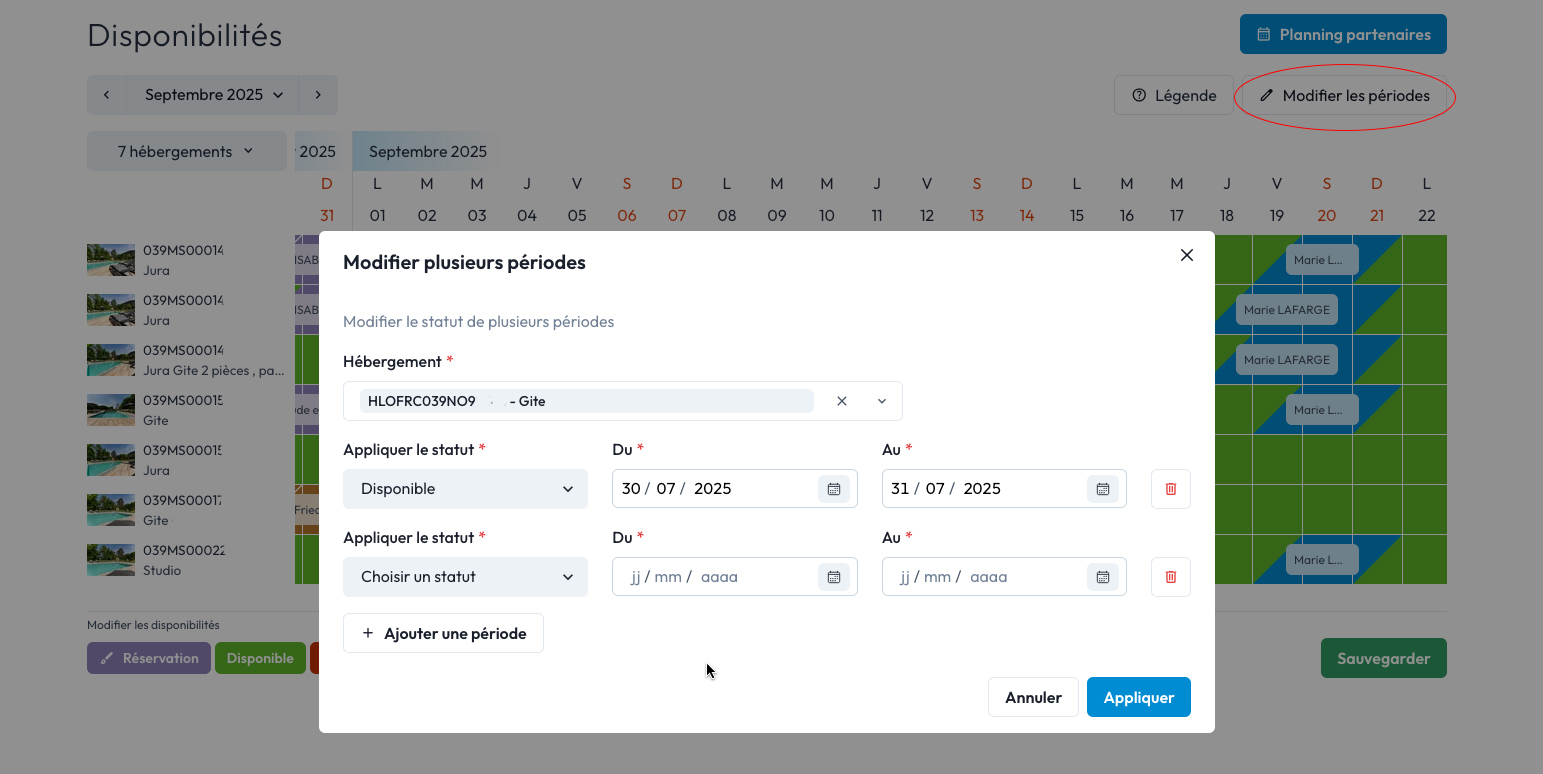Viewport: 1543px width, 774px height.
Task: Close the Modifier plusieurs périodes dialog
Action: coord(1186,255)
